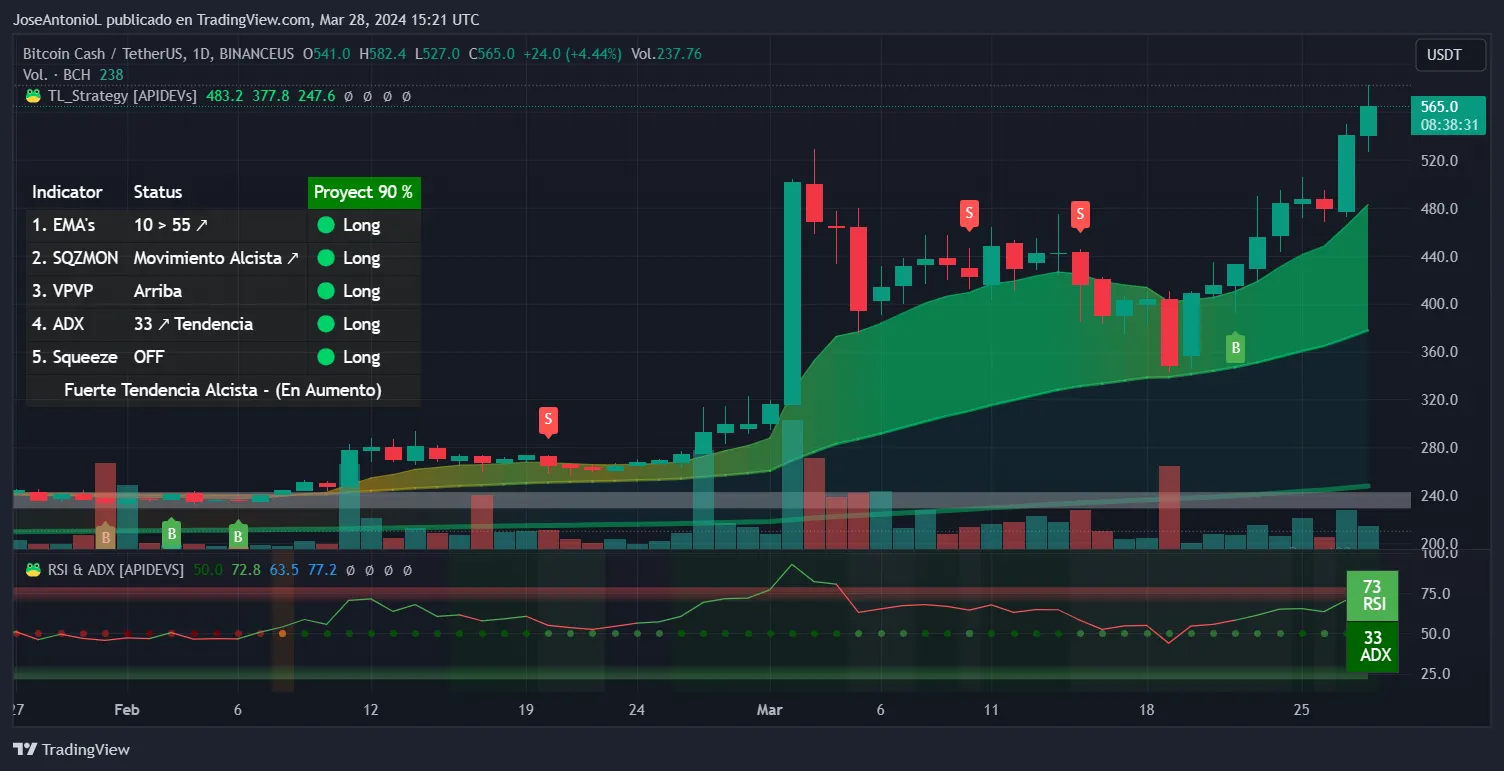The height and width of the screenshot is (771, 1504).
Task: Click the dark green 33 ADX value label
Action: (x=1372, y=647)
